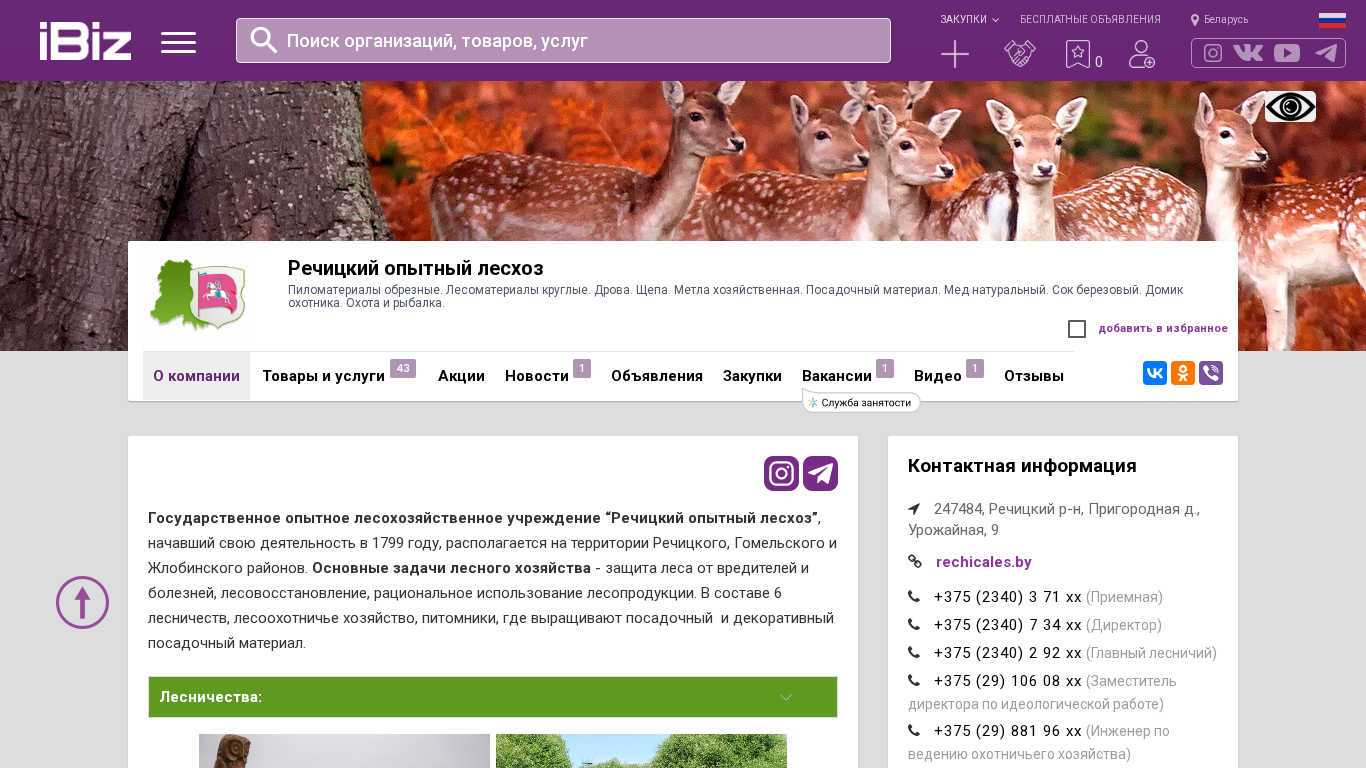This screenshot has height=768, width=1366.
Task: Expand the Лесничества section
Action: pyautogui.click(x=493, y=697)
